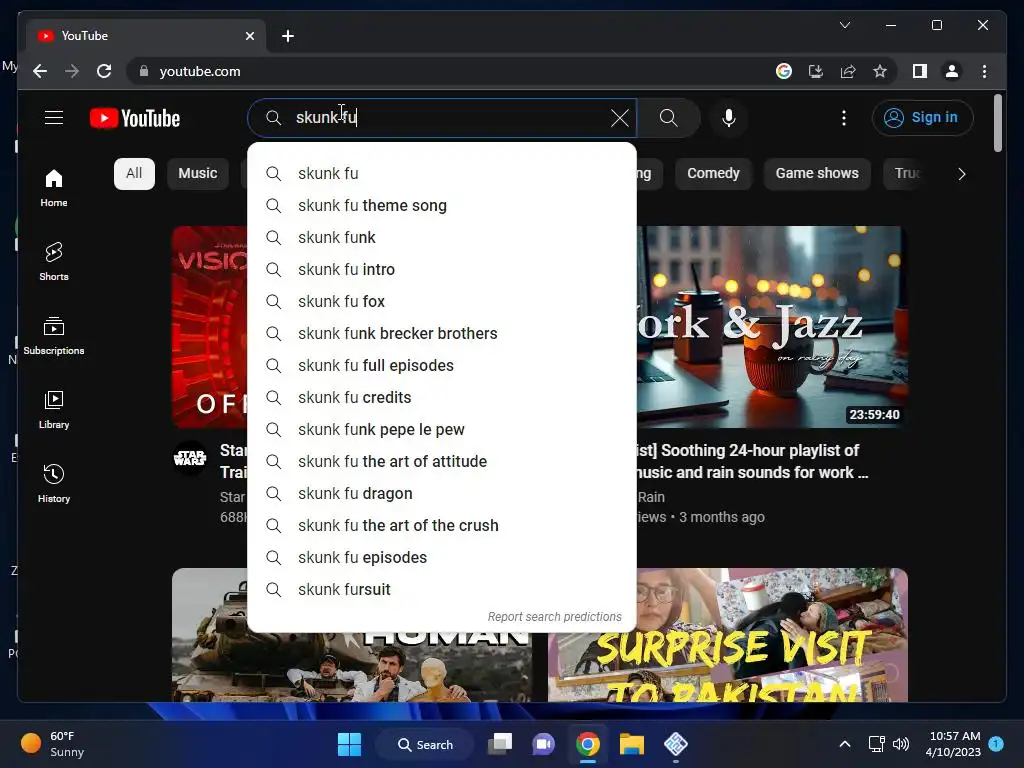
Task: Open the tab search dropdown arrow
Action: (844, 25)
